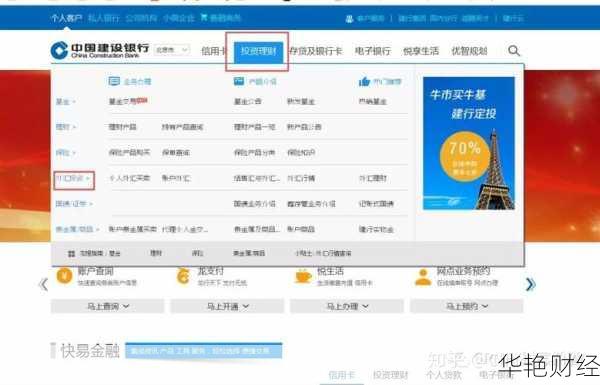Click the 悦生活 coffee cup icon
Screen dimensions: 600x385
(303, 276)
